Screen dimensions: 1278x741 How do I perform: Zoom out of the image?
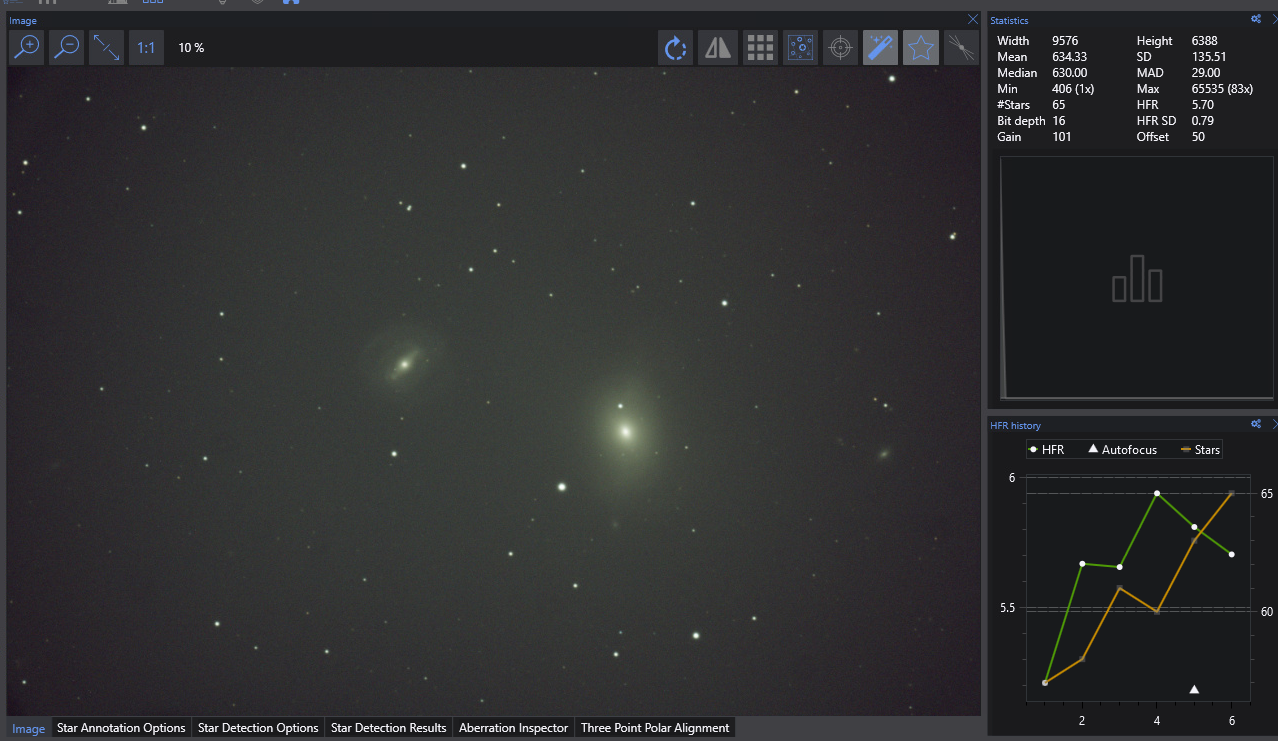coord(67,47)
